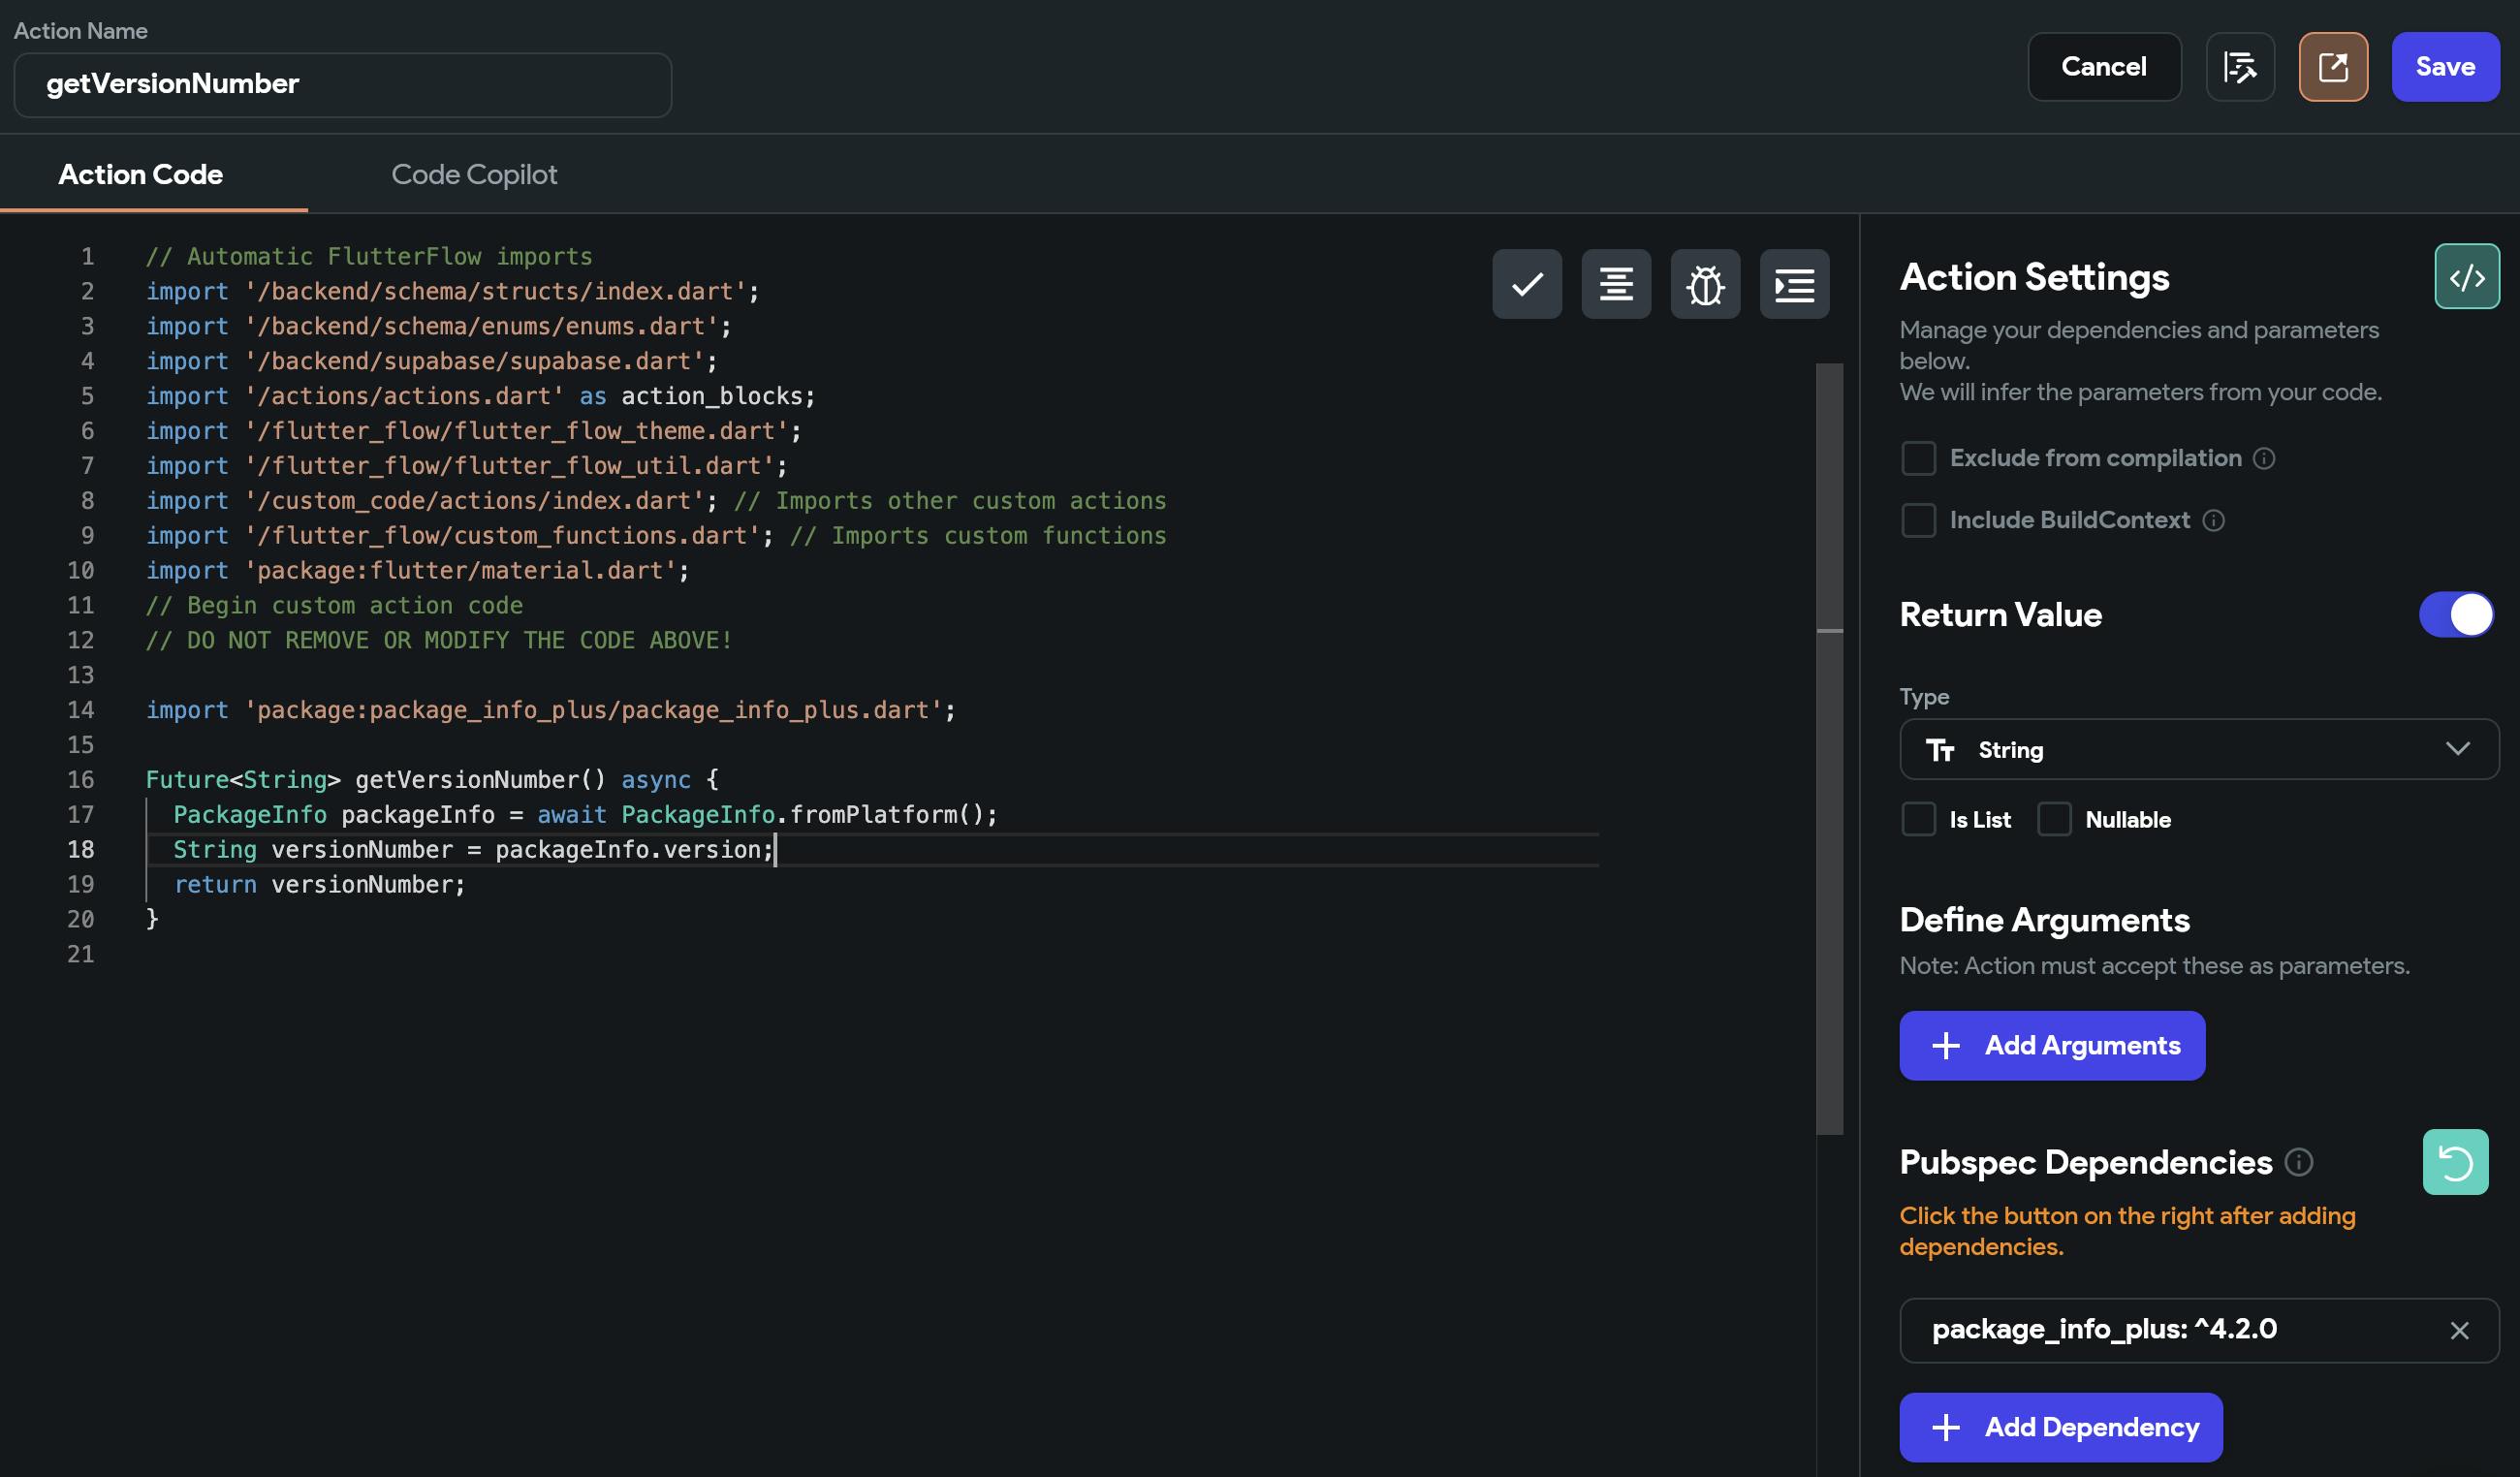This screenshot has height=1477, width=2520.
Task: Click the refresh Pubspec Dependencies icon
Action: click(2454, 1162)
